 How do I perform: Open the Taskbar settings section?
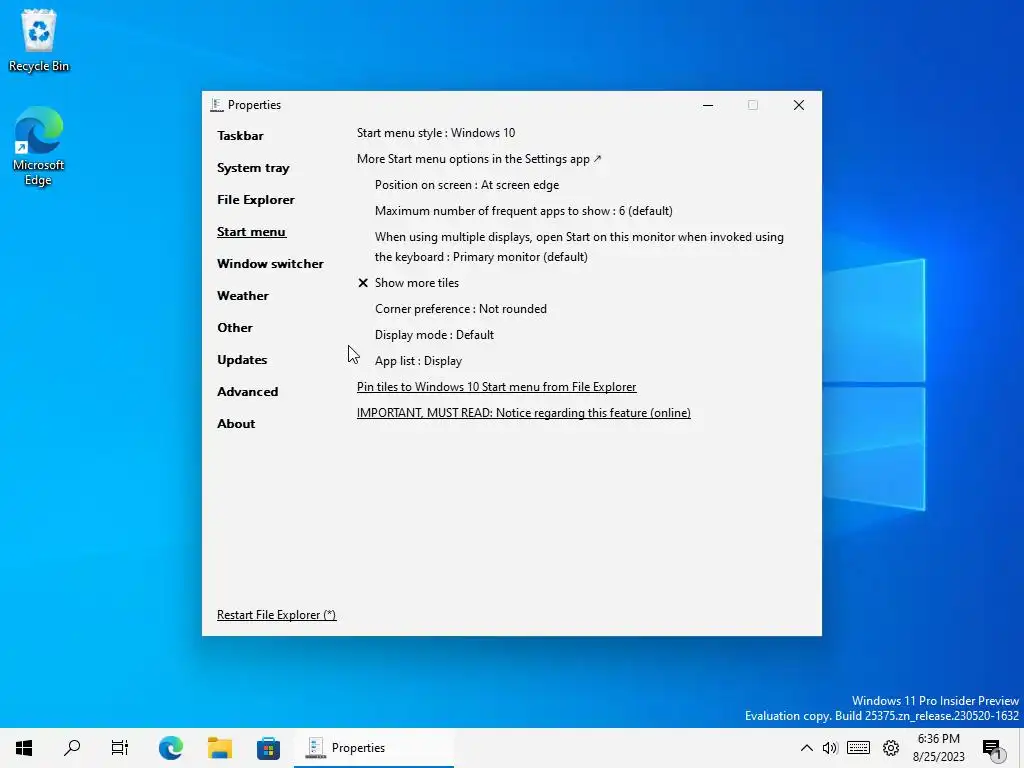coord(240,136)
